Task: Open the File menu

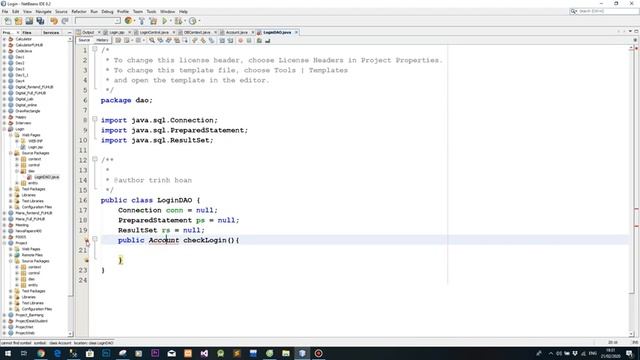Action: (5, 11)
